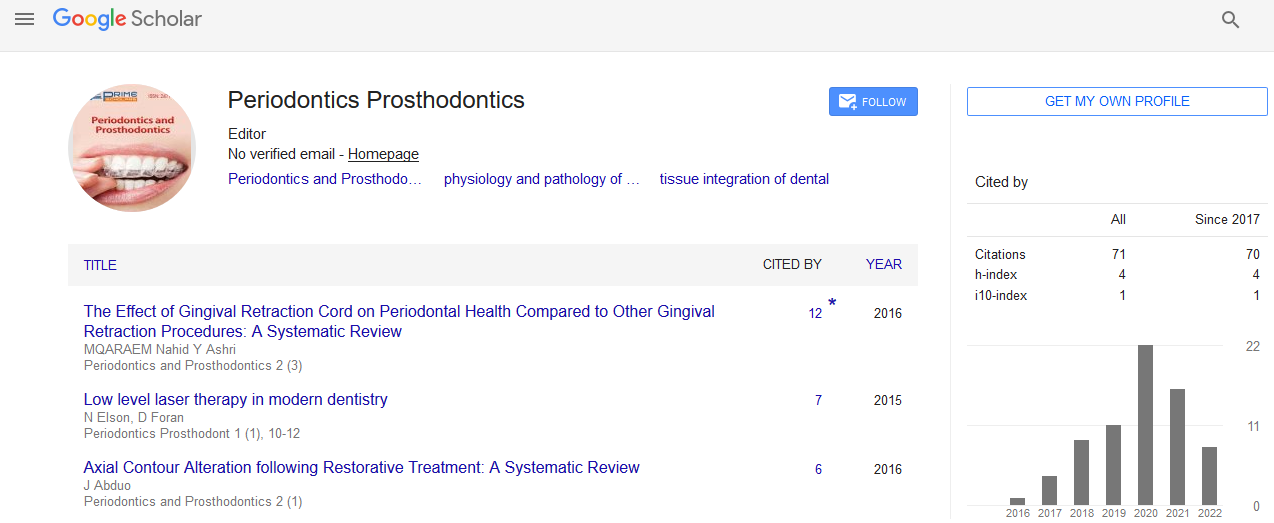Open the hamburger menu icon
Screen dimensions: 1274x523
coord(24,19)
